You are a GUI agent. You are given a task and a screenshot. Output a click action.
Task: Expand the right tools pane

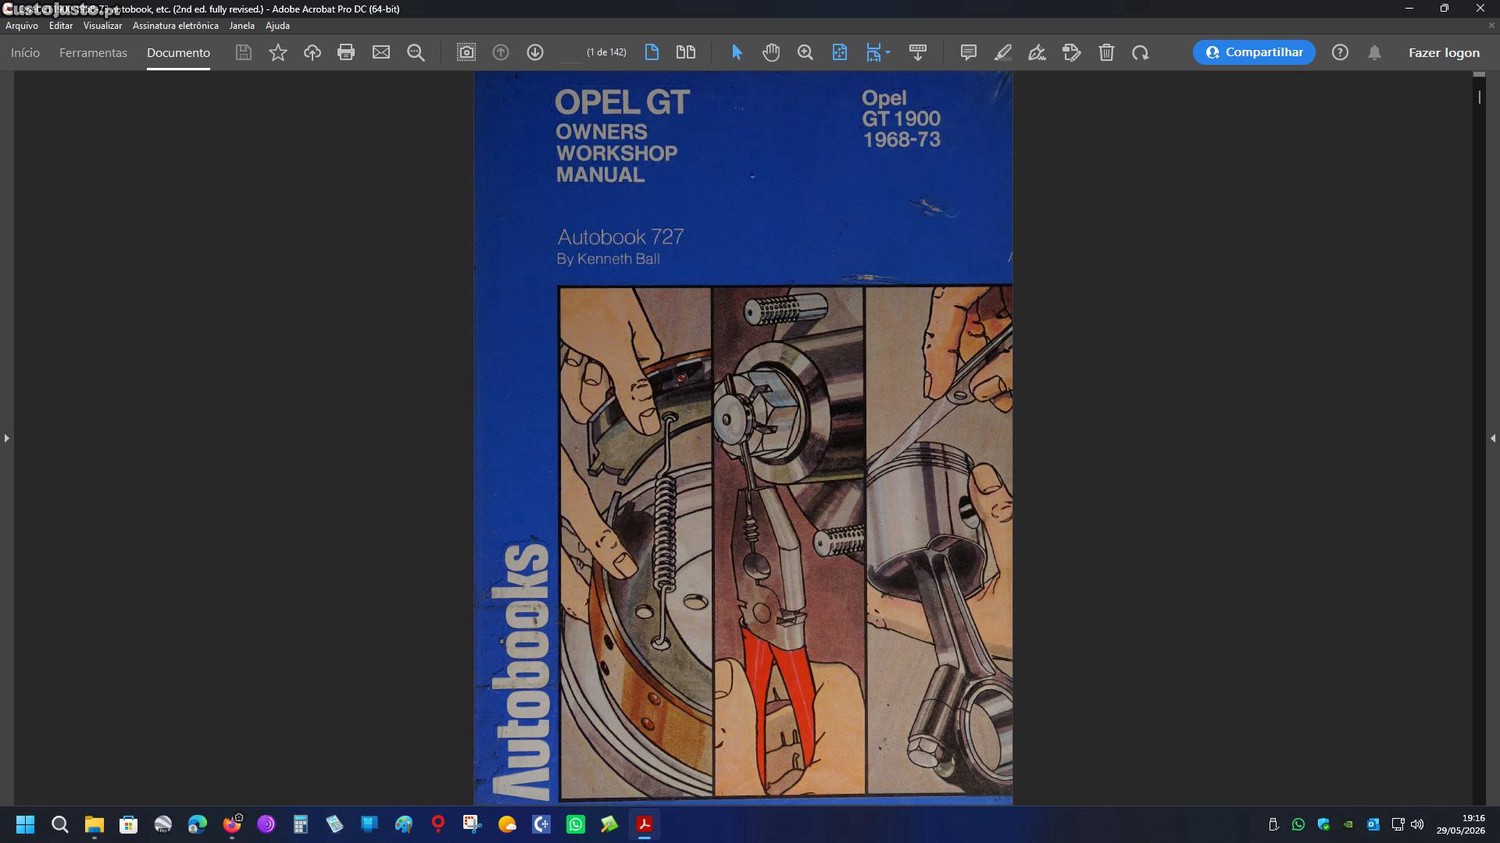pos(1493,438)
